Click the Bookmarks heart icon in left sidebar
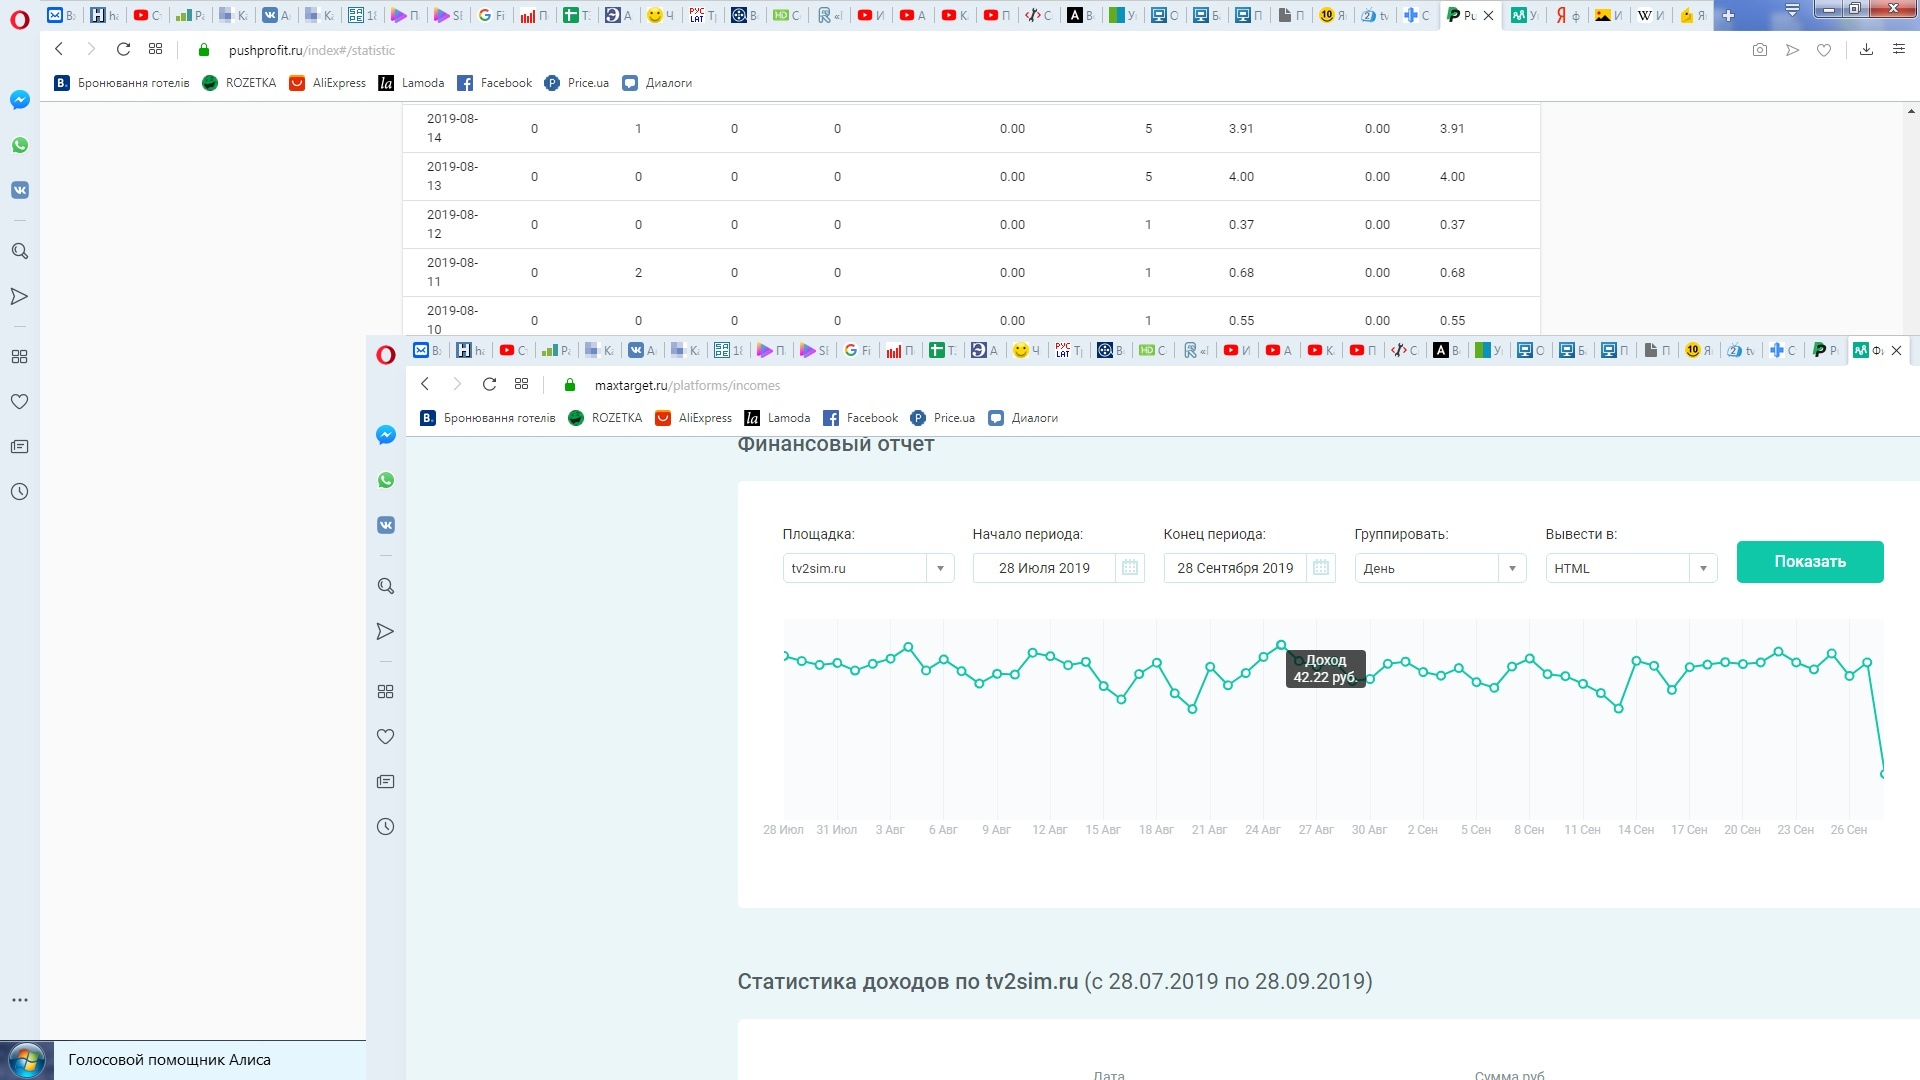1920x1080 pixels. pyautogui.click(x=20, y=401)
